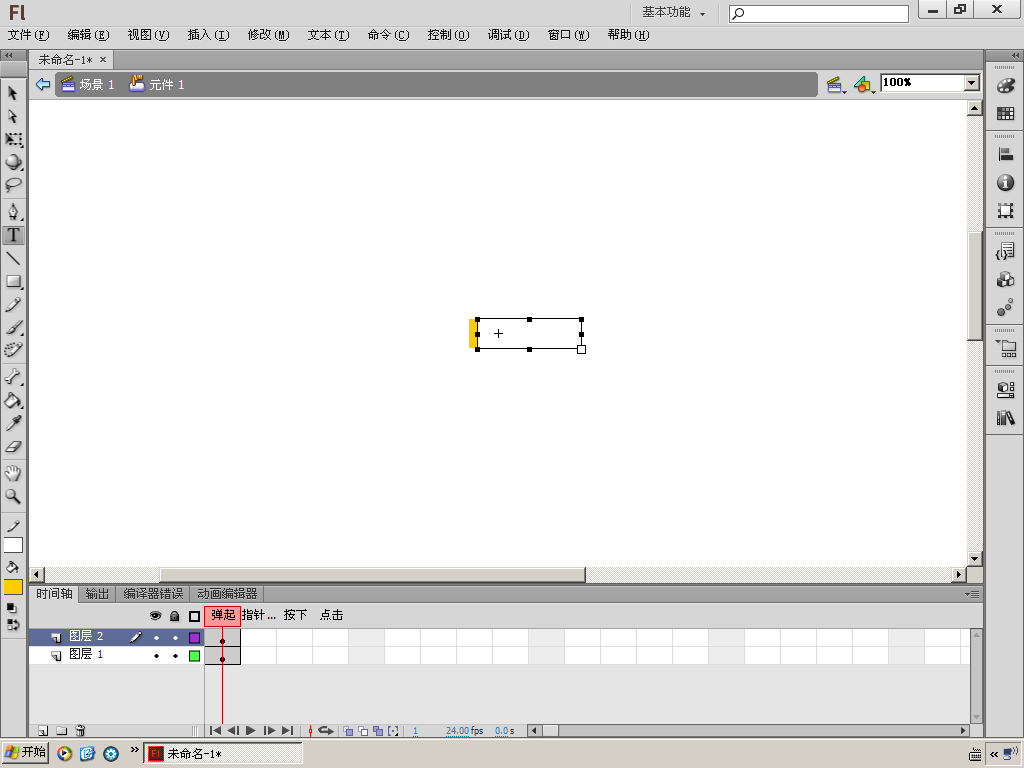Switch to the 动画编辑器 tab

click(227, 594)
